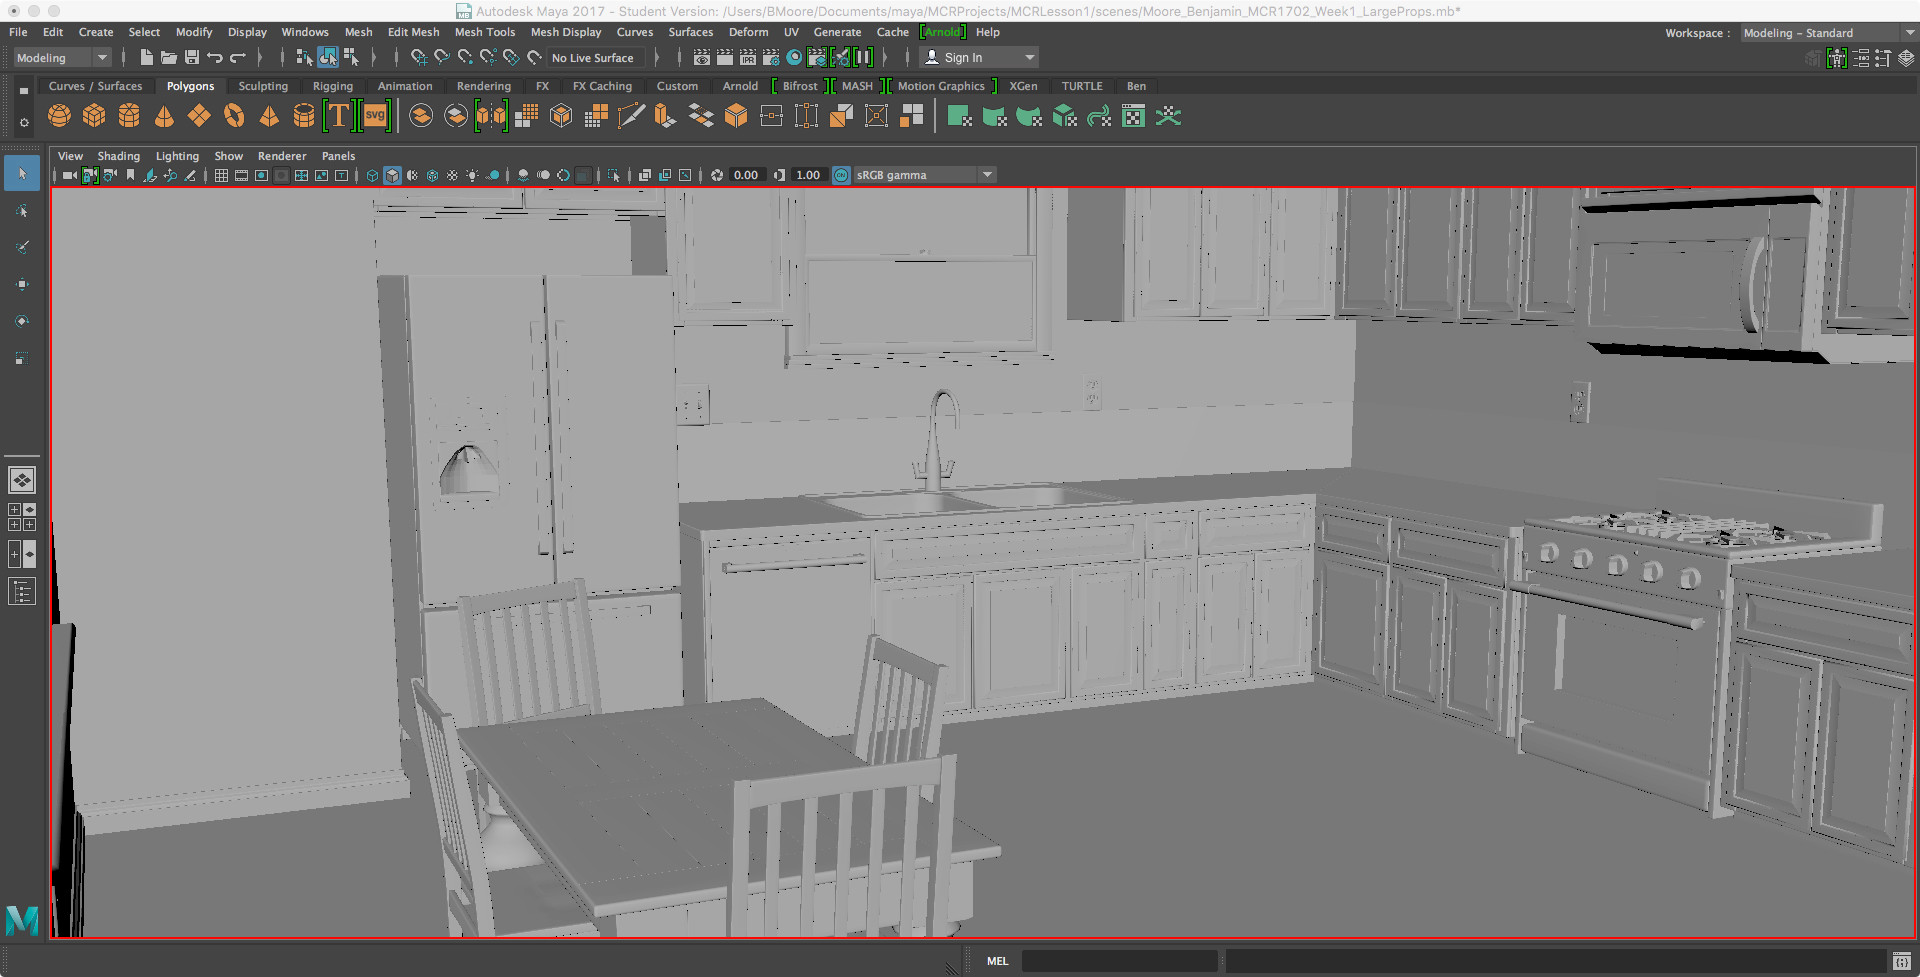Select the Move tool in the toolbox
Viewport: 1920px width, 977px height.
point(22,284)
